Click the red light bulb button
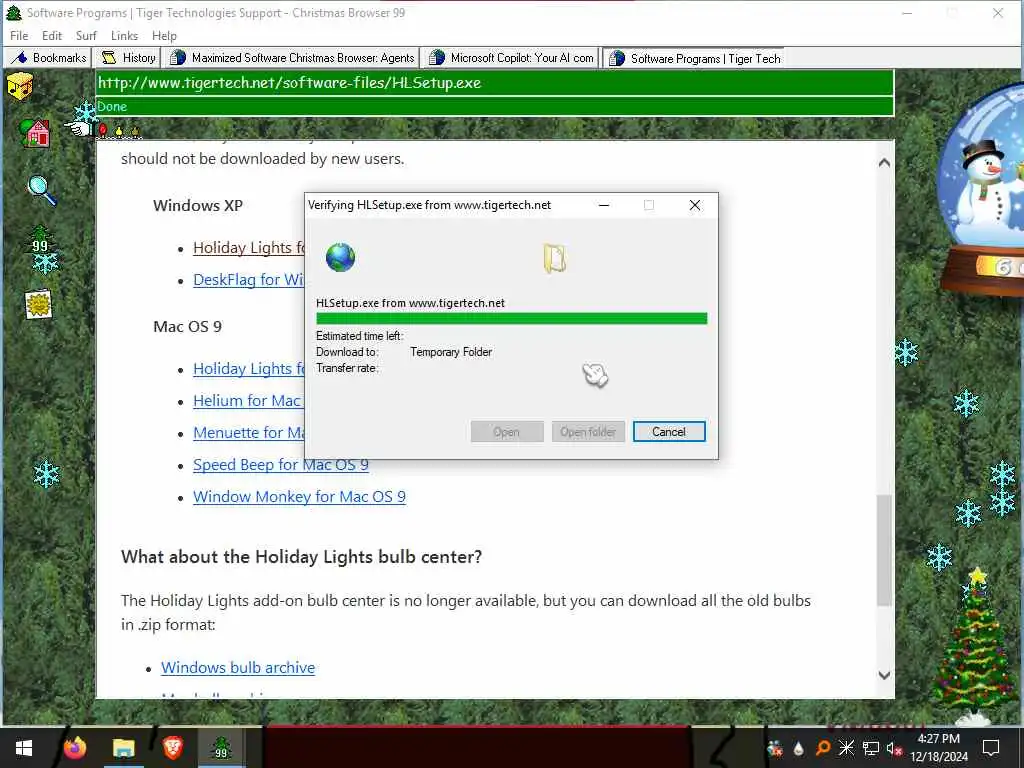This screenshot has height=768, width=1024. coord(103,131)
